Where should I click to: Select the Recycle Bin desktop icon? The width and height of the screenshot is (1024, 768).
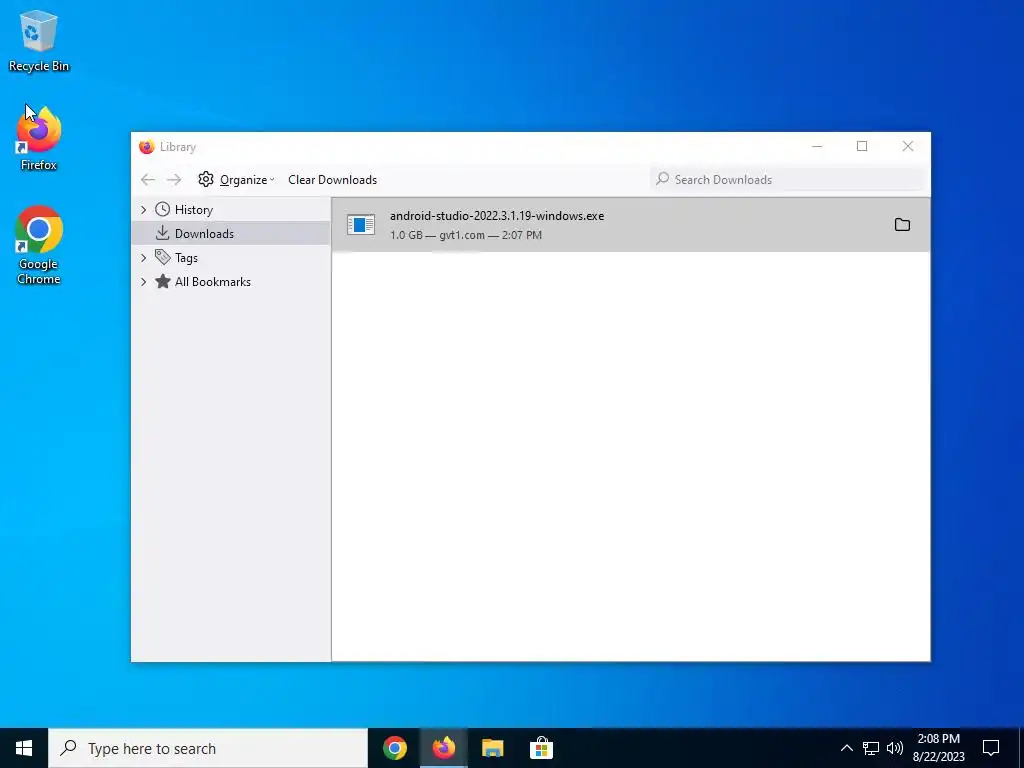tap(39, 40)
